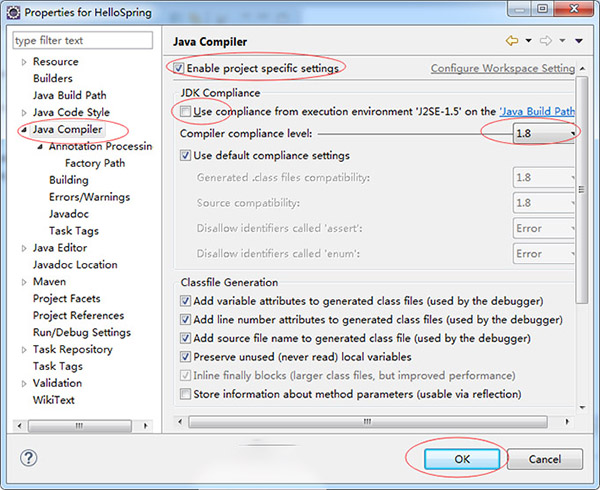
Task: Collapse the Java Compiler tree node
Action: point(24,130)
